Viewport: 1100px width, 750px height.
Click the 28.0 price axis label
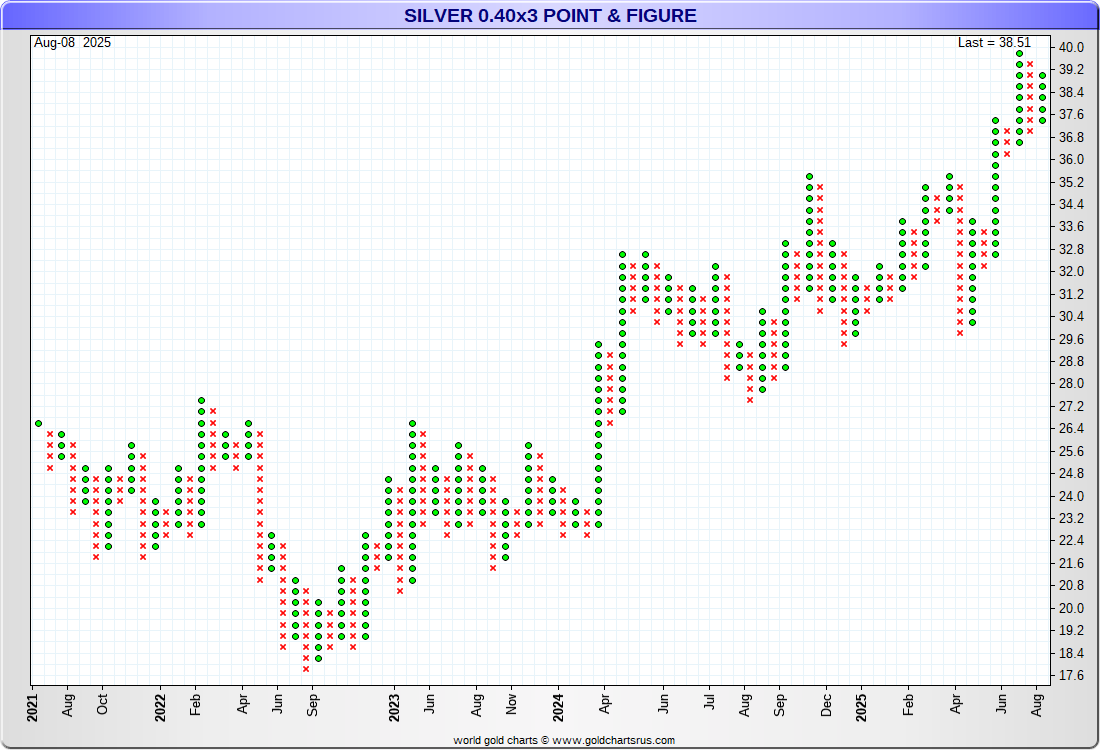tap(1071, 384)
